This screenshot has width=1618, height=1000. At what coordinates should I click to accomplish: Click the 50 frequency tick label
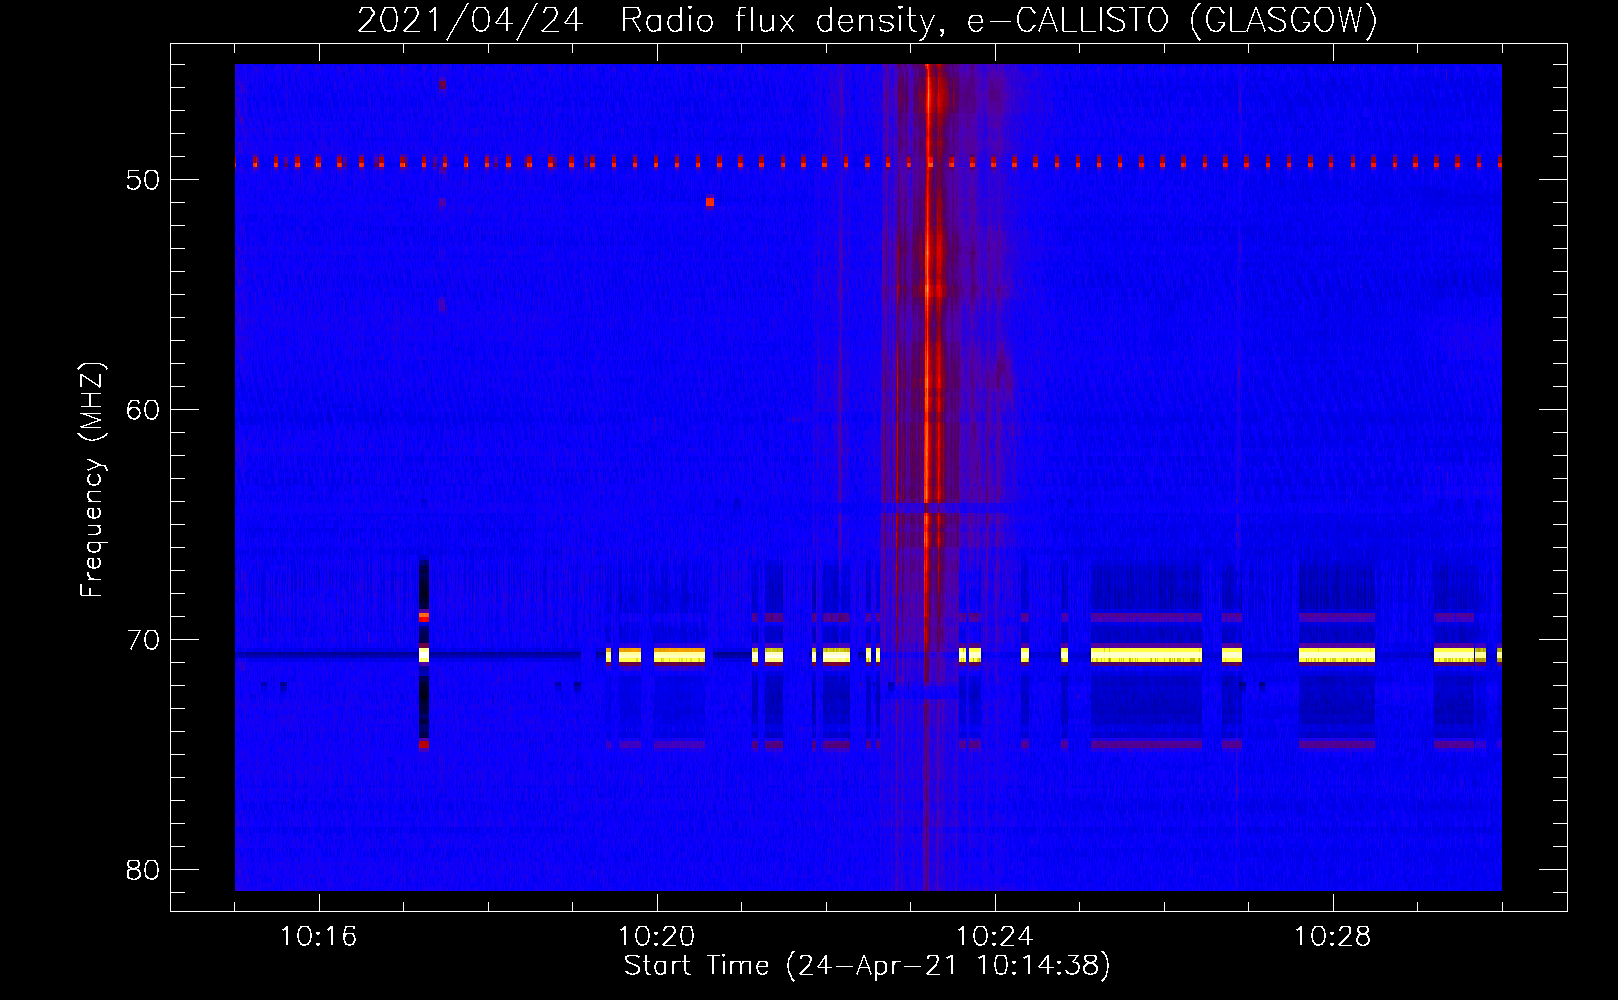pos(143,180)
